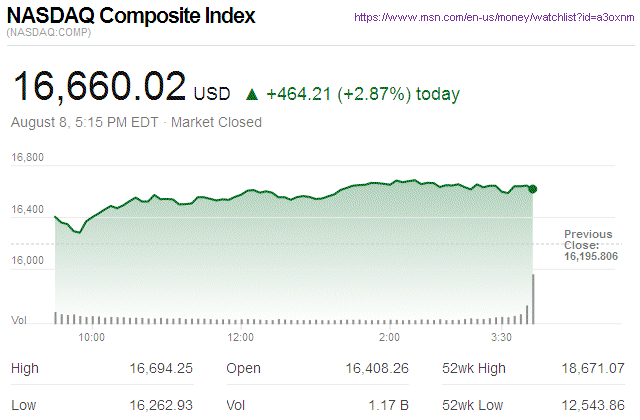Click the green up-triangle change indicator

251,95
